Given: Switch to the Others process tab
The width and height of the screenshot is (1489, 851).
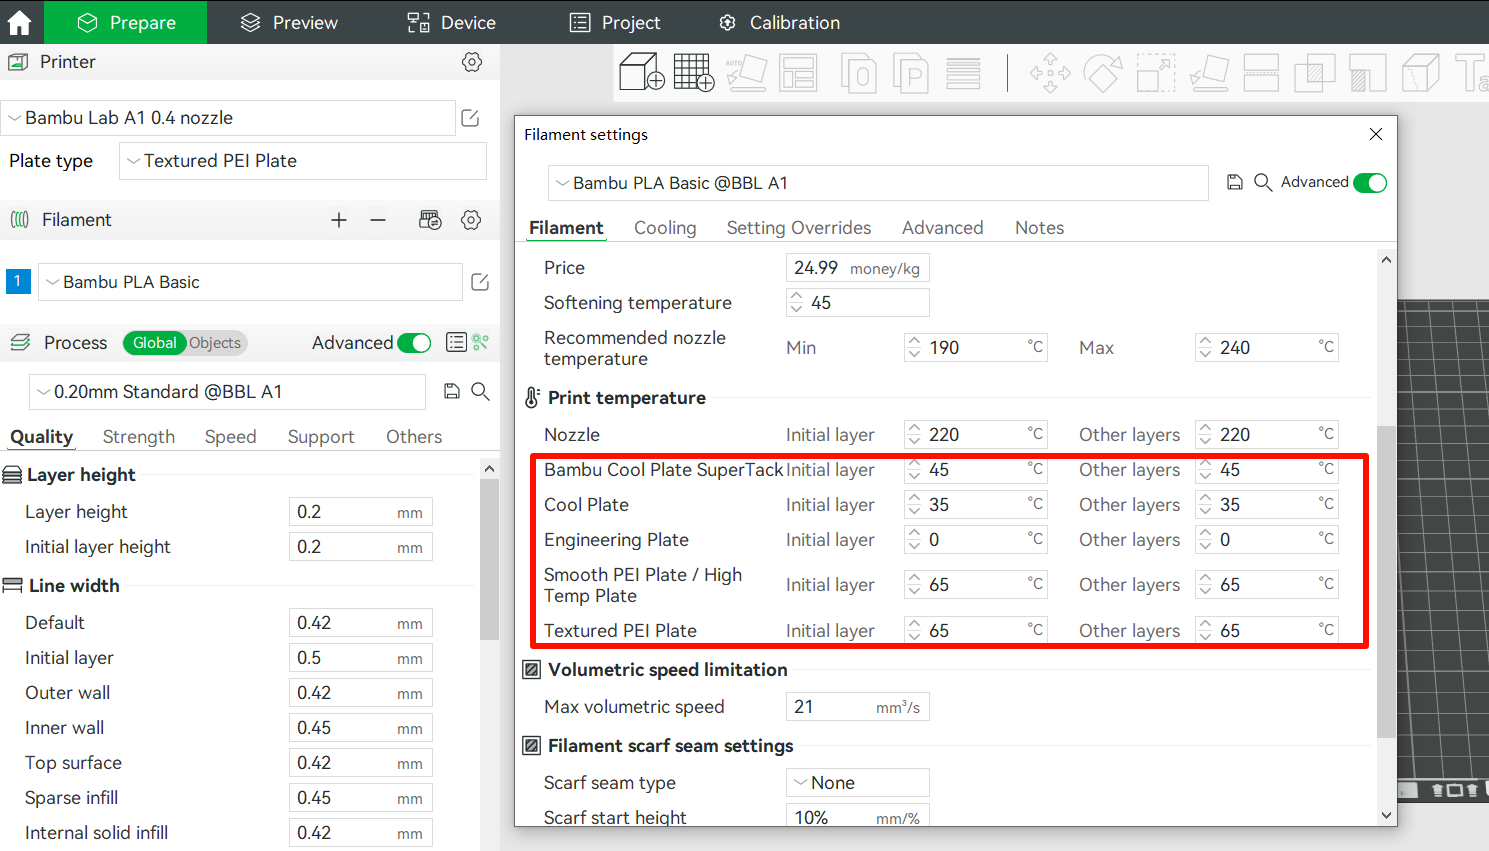Looking at the screenshot, I should 414,437.
